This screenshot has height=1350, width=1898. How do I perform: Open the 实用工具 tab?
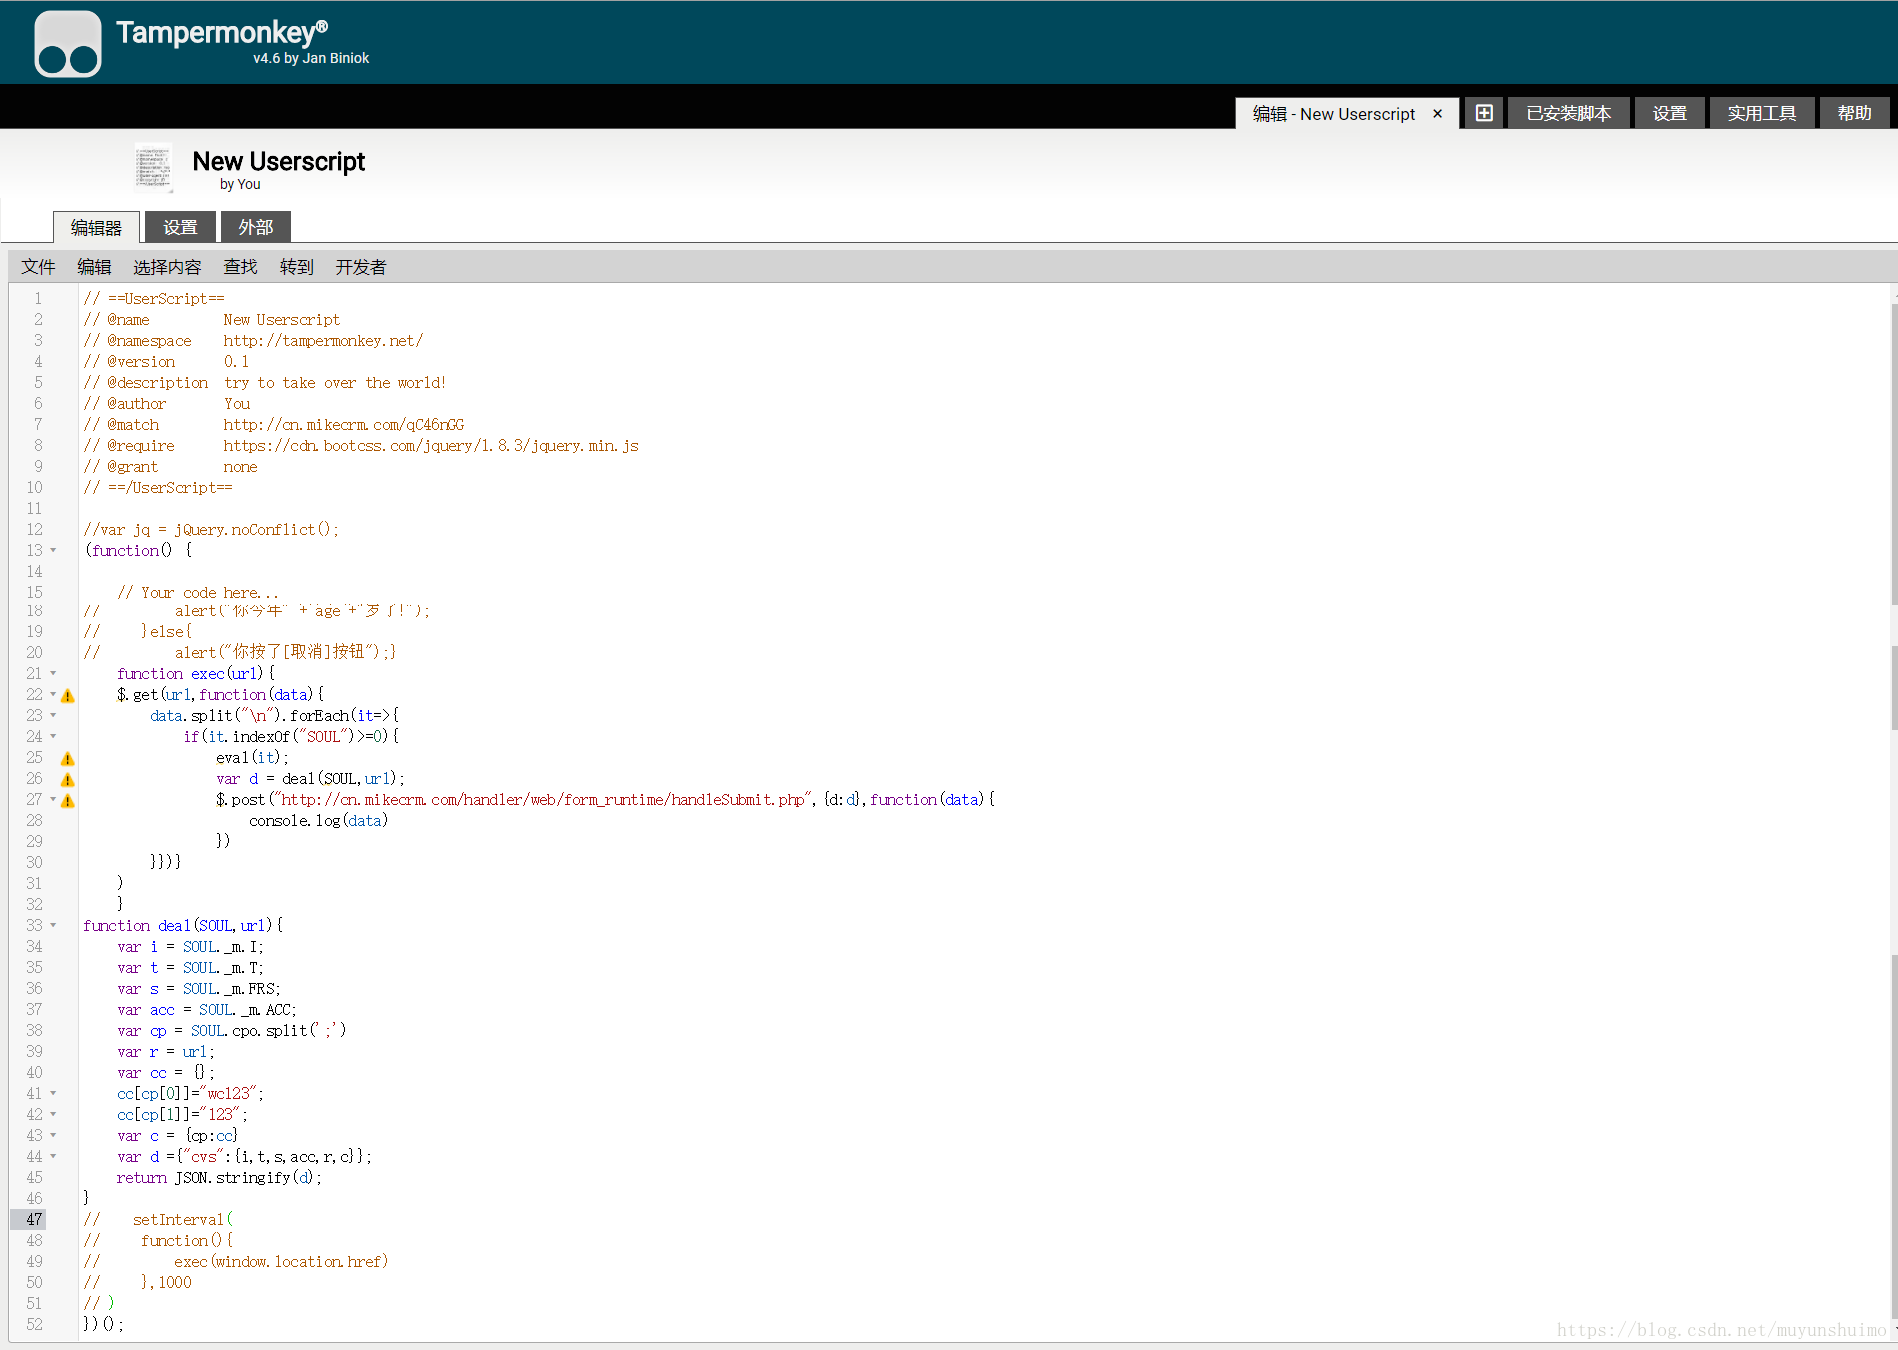click(1762, 113)
